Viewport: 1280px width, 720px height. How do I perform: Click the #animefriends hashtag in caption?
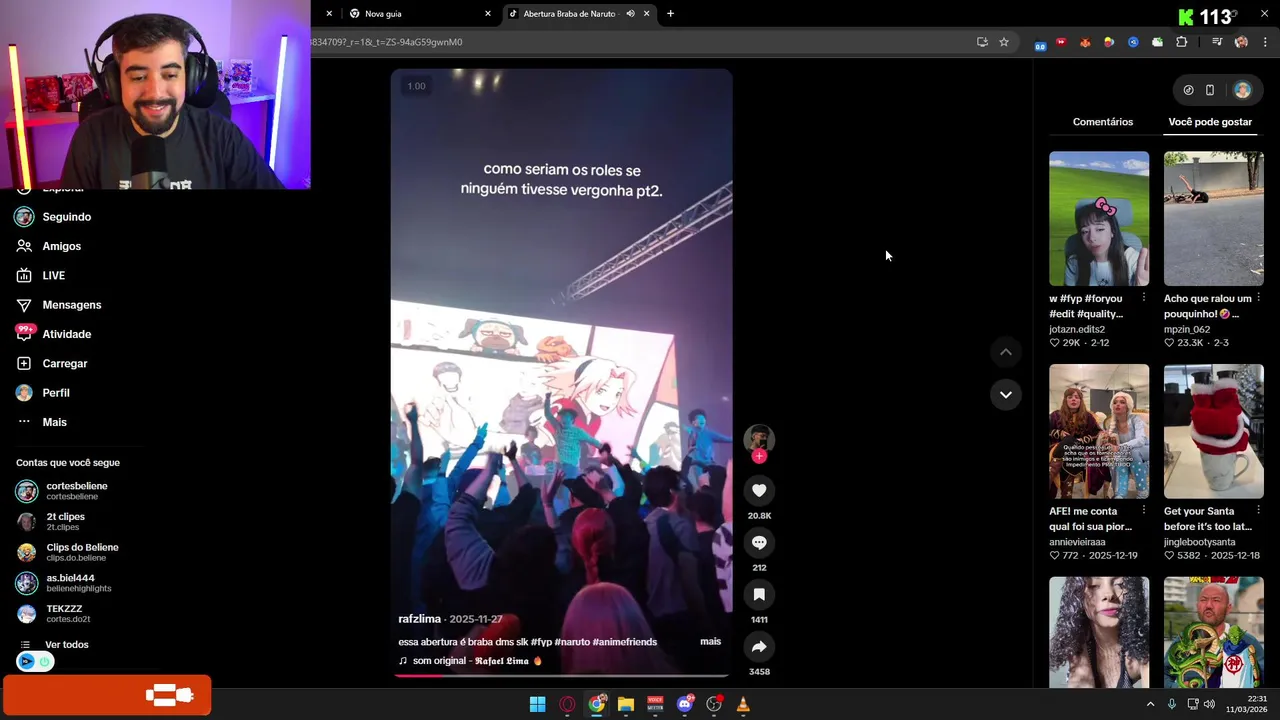(x=625, y=642)
